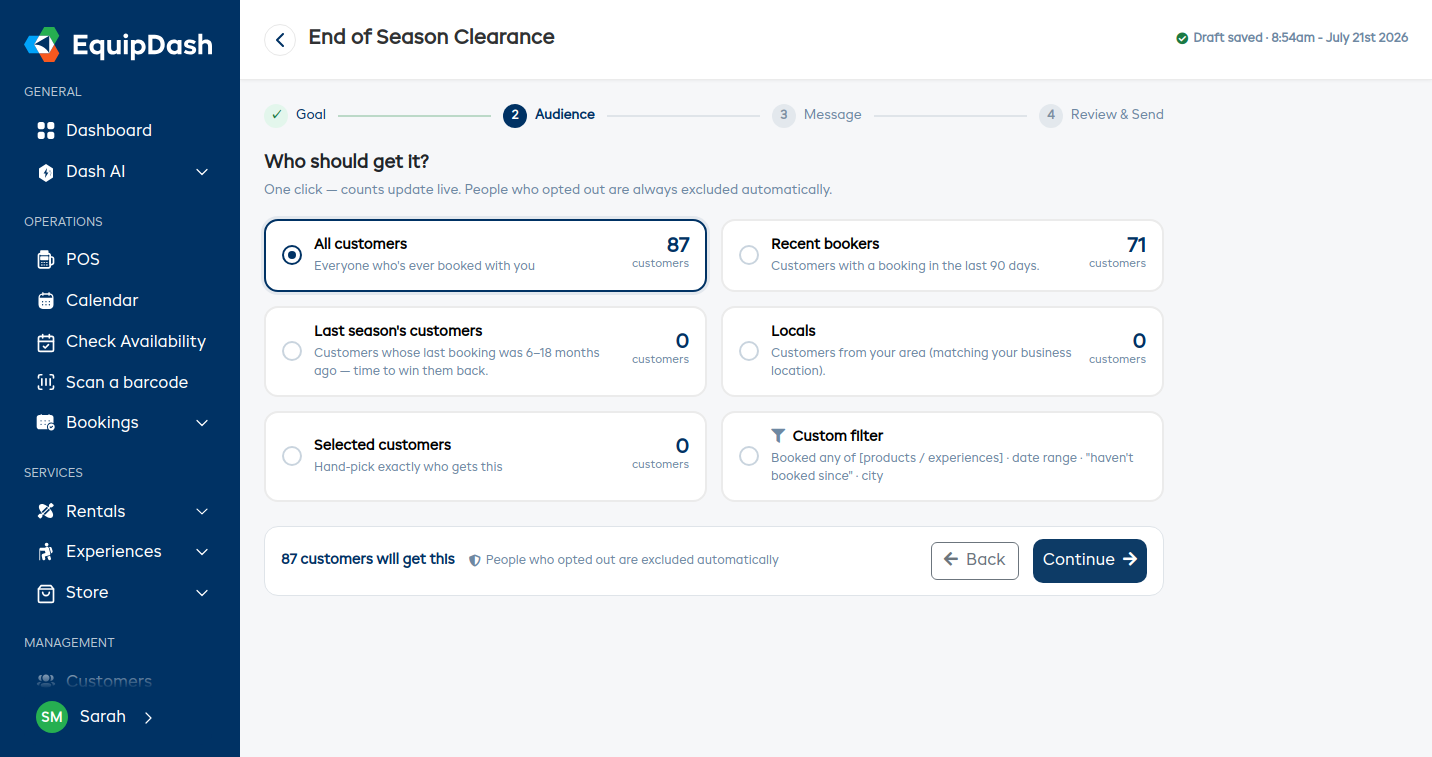Click 'Hand-pick exactly who gets this' text
The width and height of the screenshot is (1432, 757).
(408, 467)
